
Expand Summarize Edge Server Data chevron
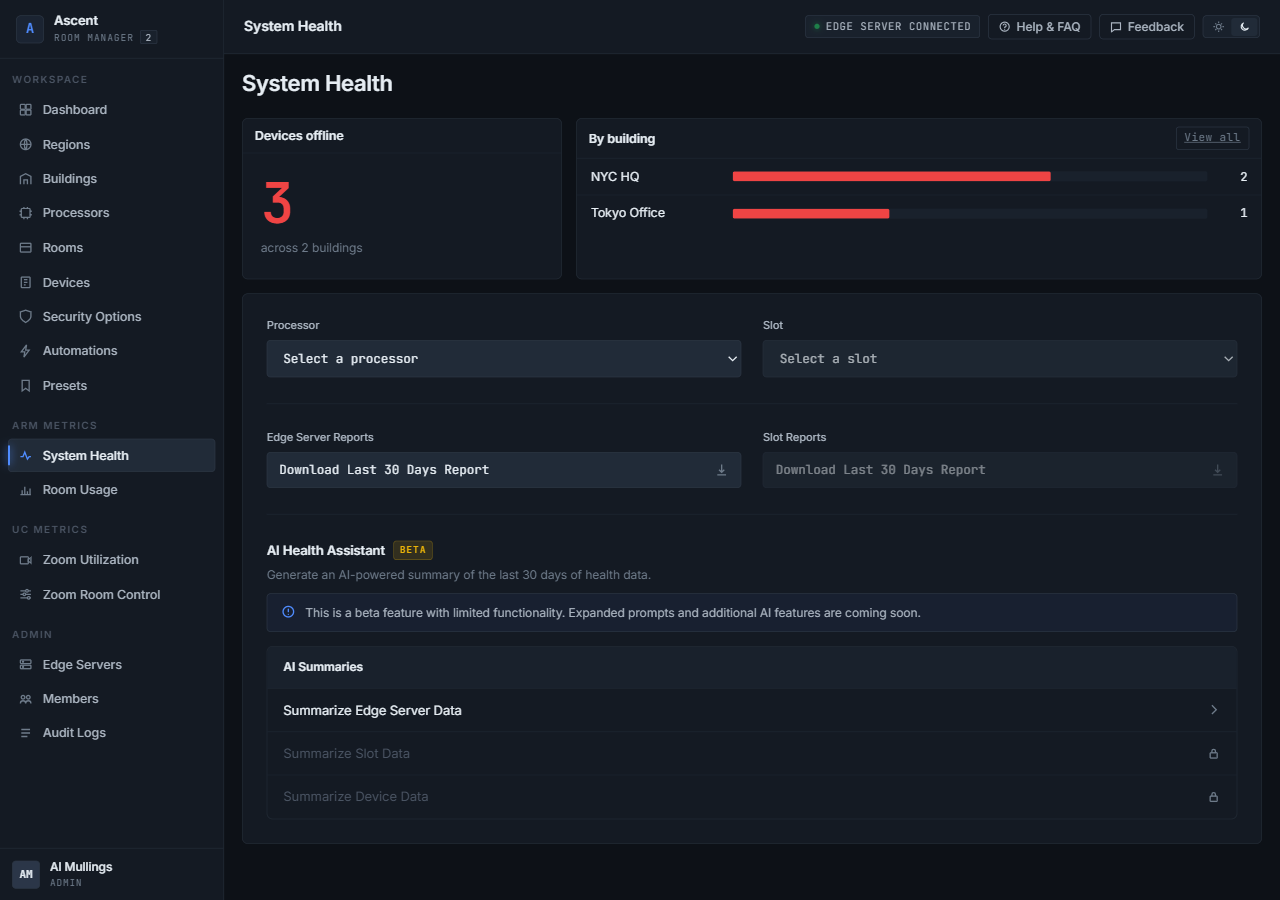1214,710
